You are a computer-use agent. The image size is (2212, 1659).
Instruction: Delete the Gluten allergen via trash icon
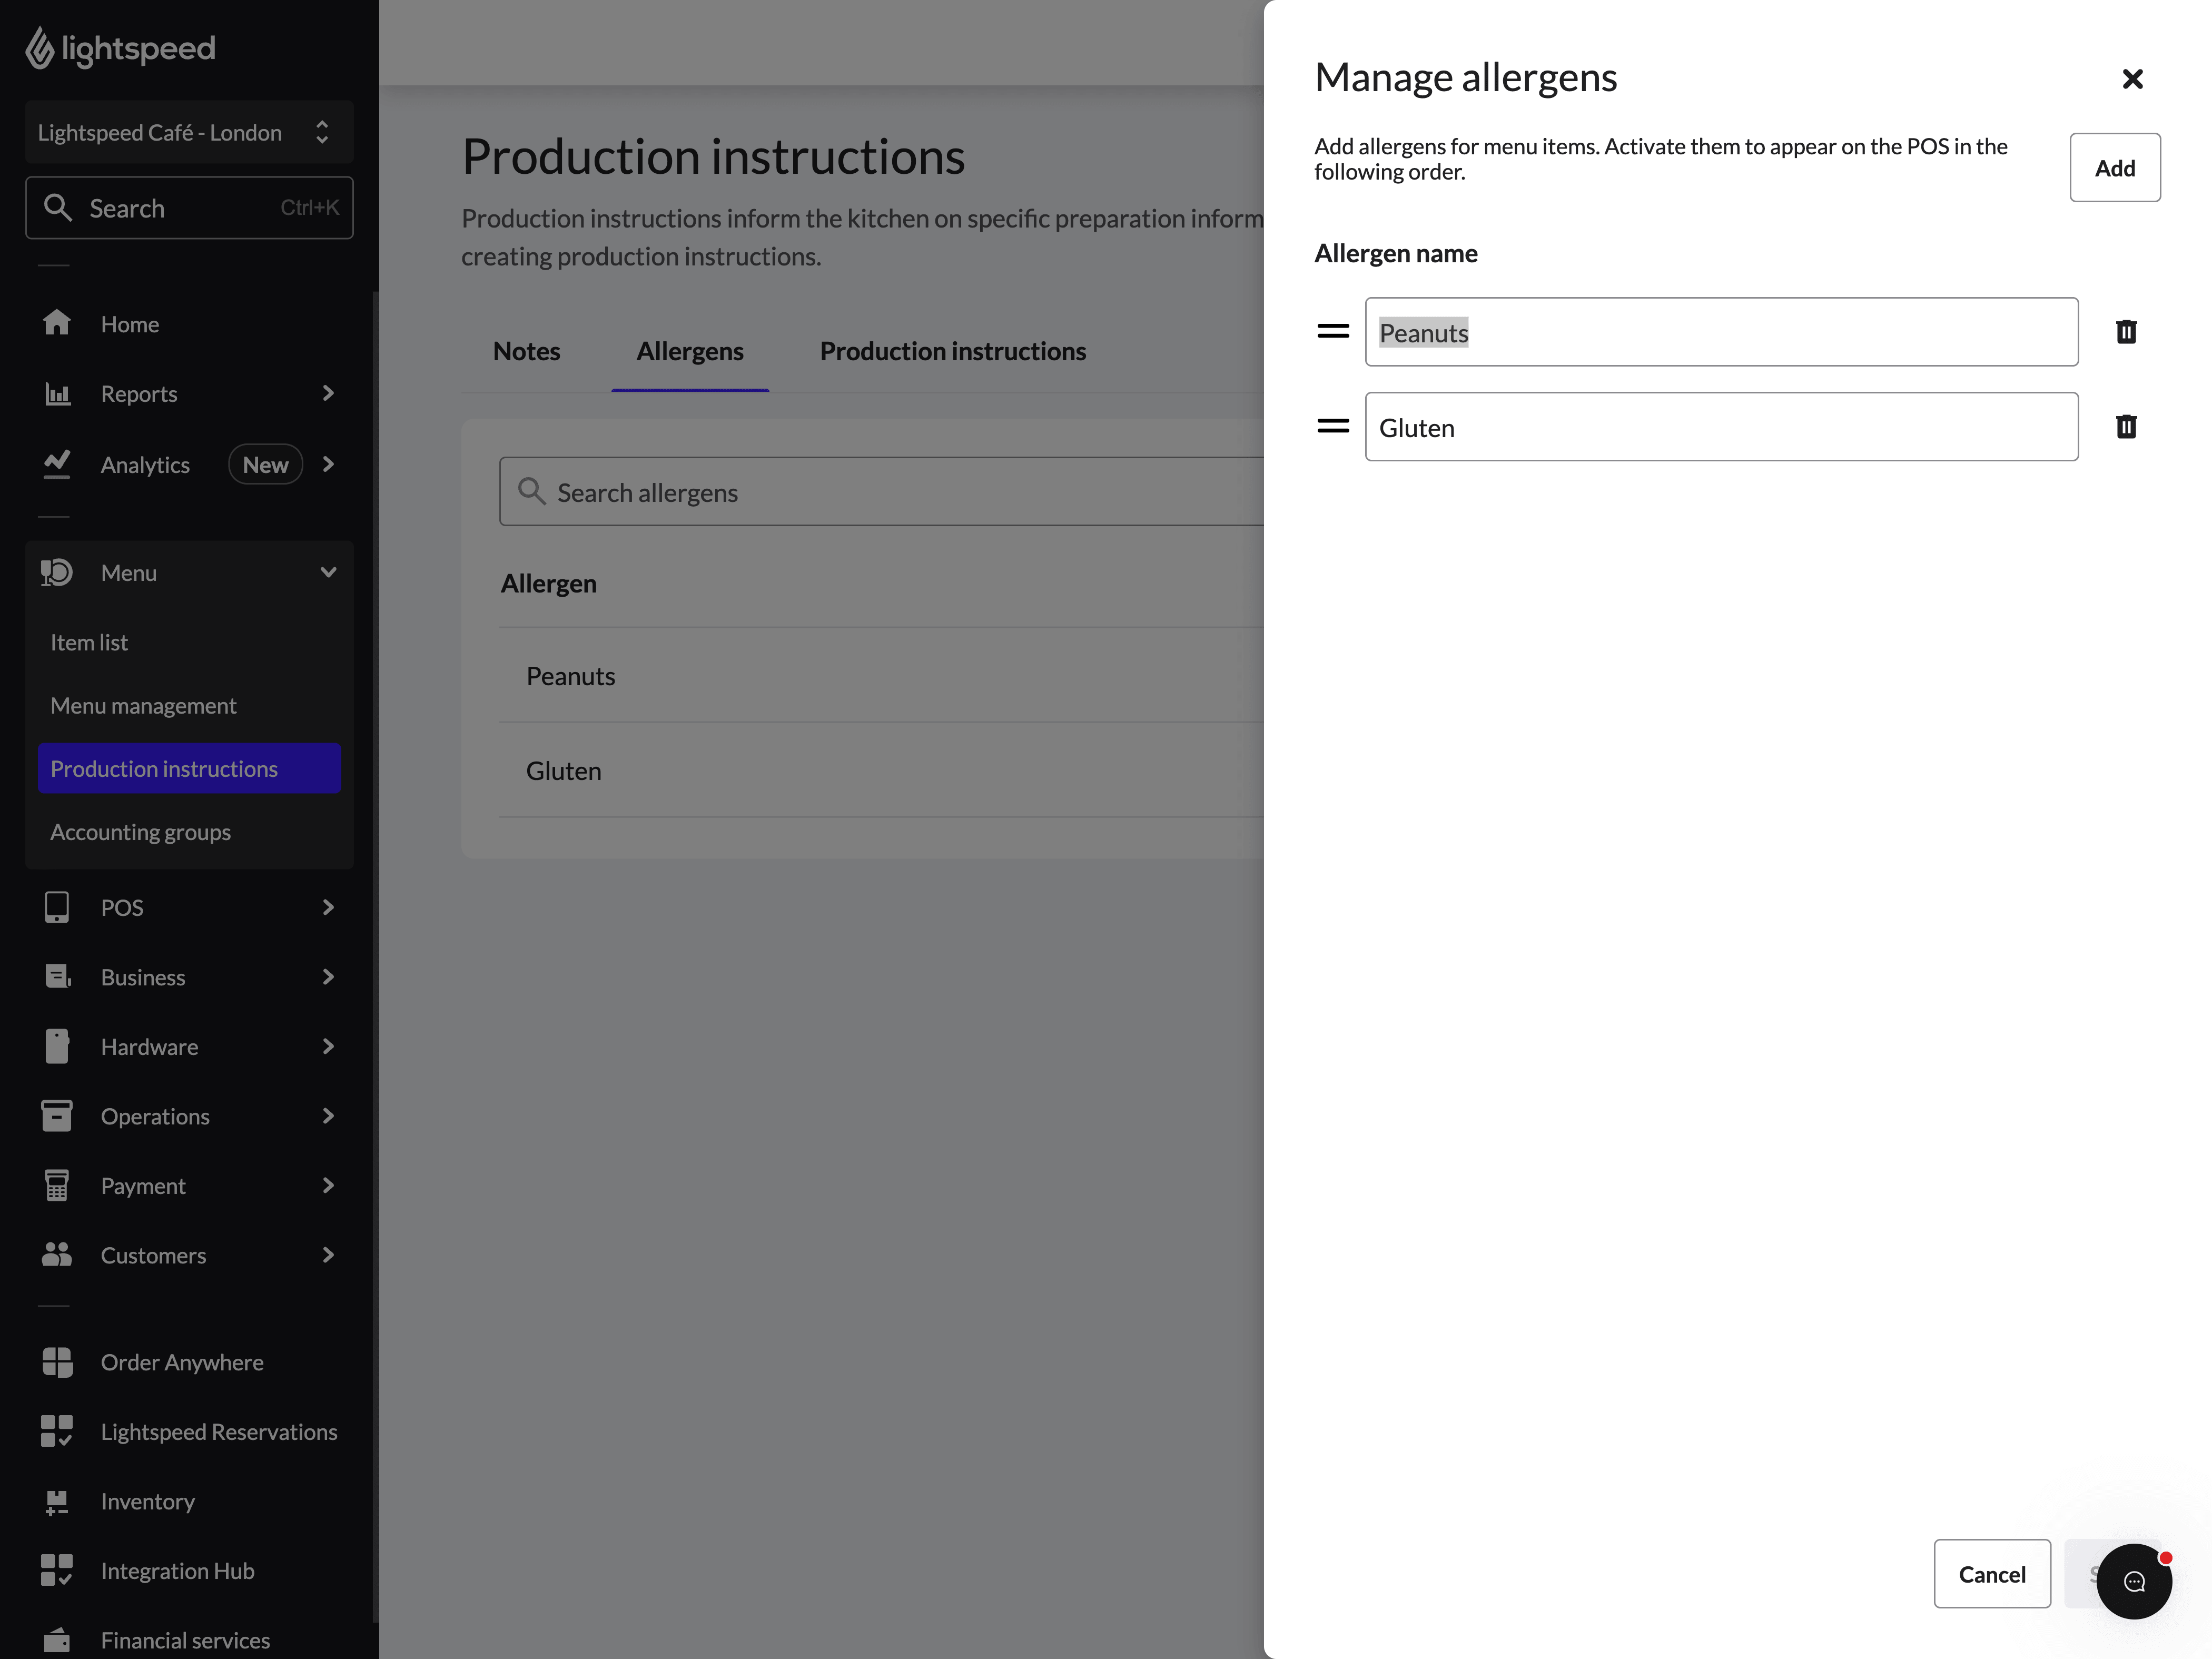pyautogui.click(x=2127, y=426)
